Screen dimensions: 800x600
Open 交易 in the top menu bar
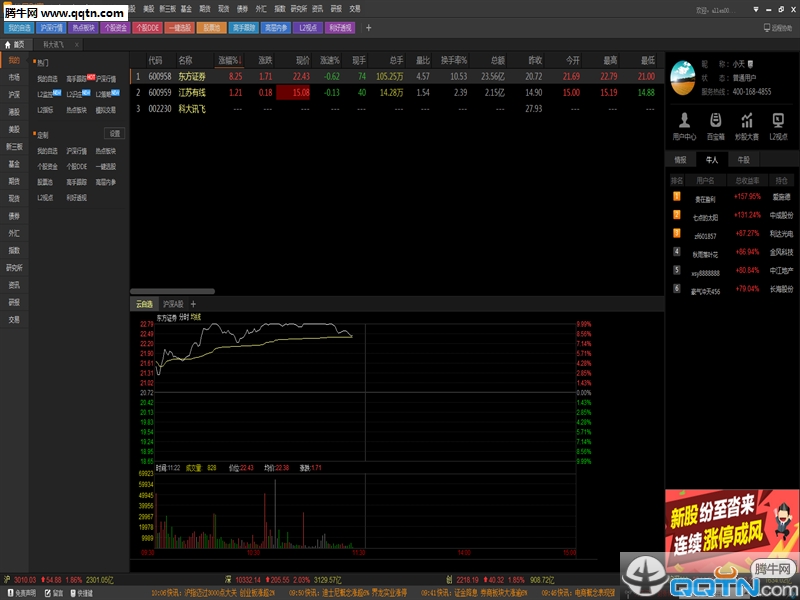[x=355, y=9]
